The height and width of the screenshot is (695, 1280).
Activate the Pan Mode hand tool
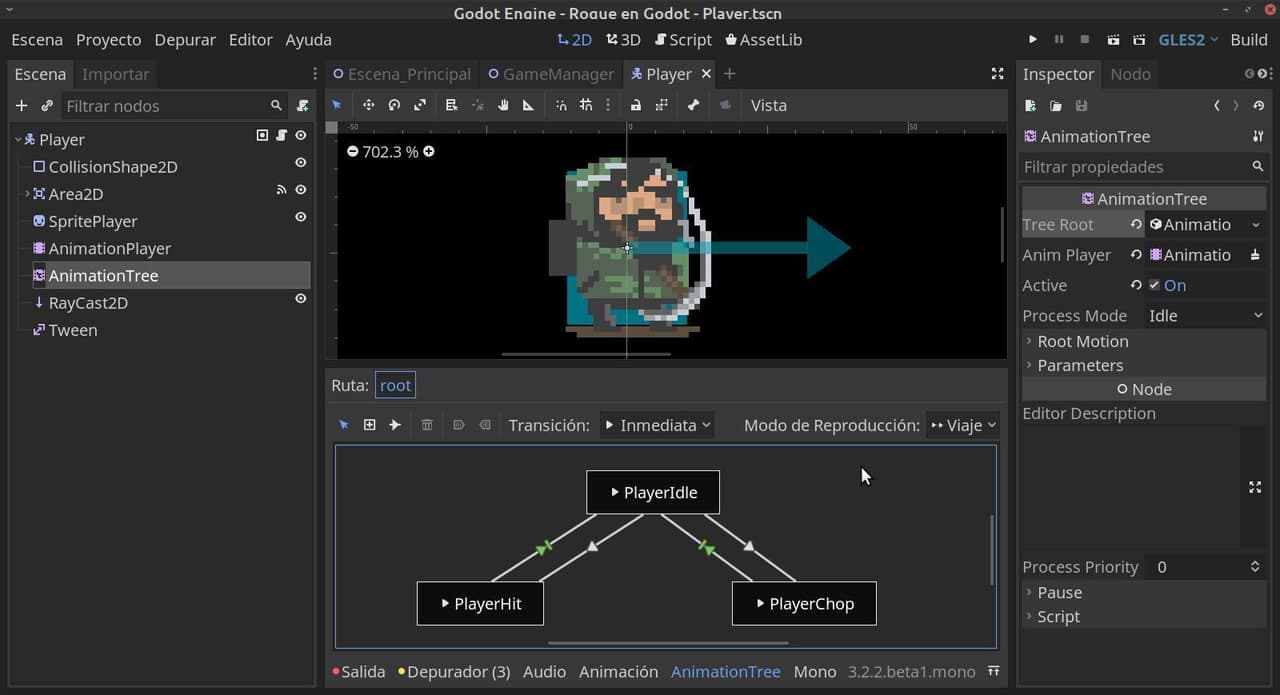[503, 105]
